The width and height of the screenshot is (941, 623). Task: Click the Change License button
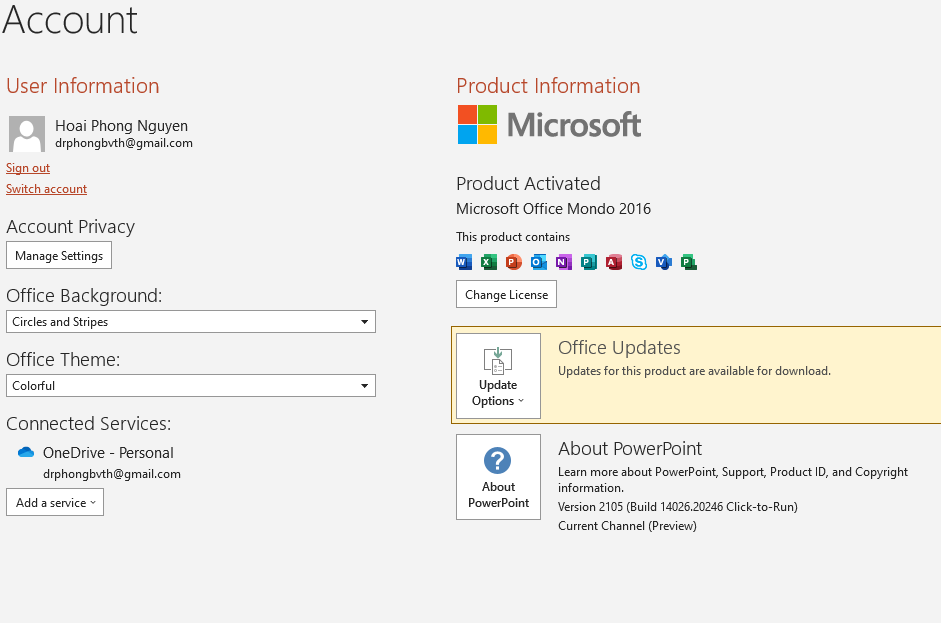point(507,295)
